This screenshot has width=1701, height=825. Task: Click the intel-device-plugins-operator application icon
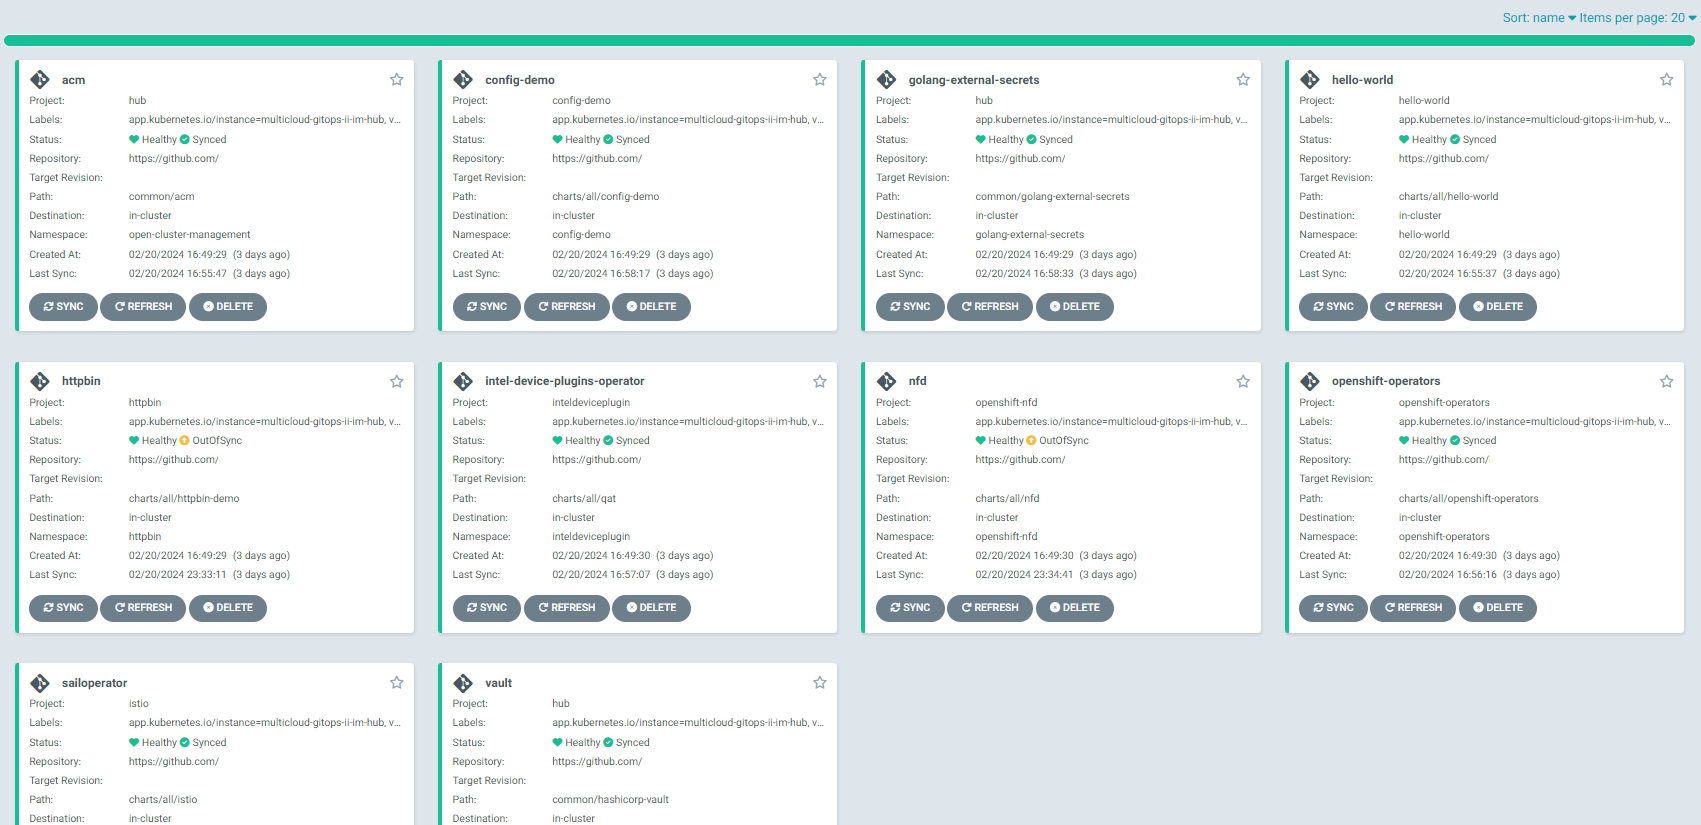pyautogui.click(x=463, y=381)
